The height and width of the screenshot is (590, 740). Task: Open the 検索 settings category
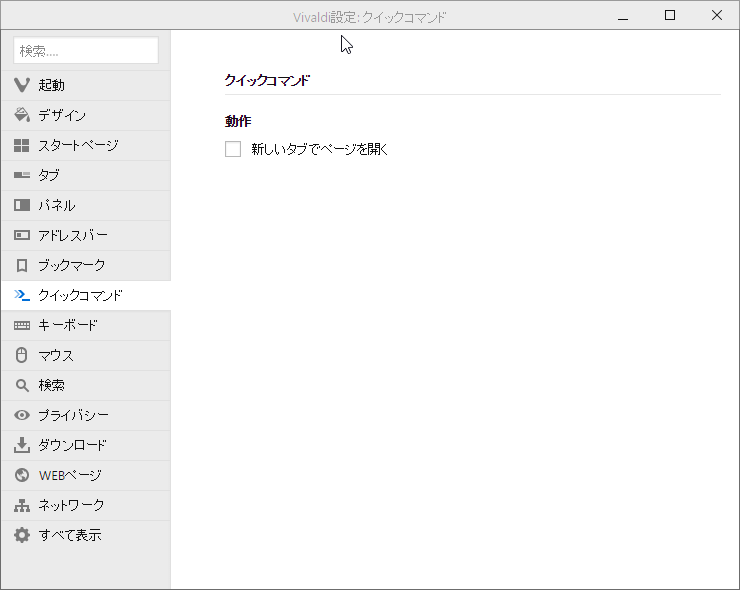pyautogui.click(x=86, y=385)
